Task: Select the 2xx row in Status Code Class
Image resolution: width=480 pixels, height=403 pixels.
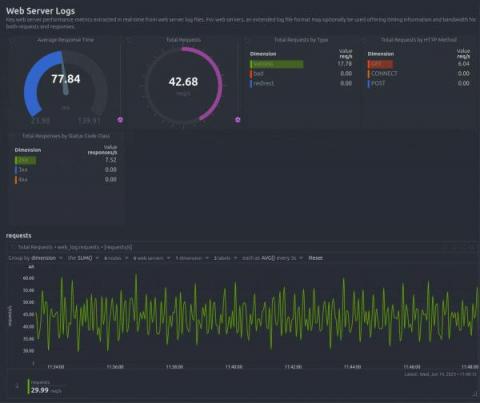Action: [x=66, y=160]
